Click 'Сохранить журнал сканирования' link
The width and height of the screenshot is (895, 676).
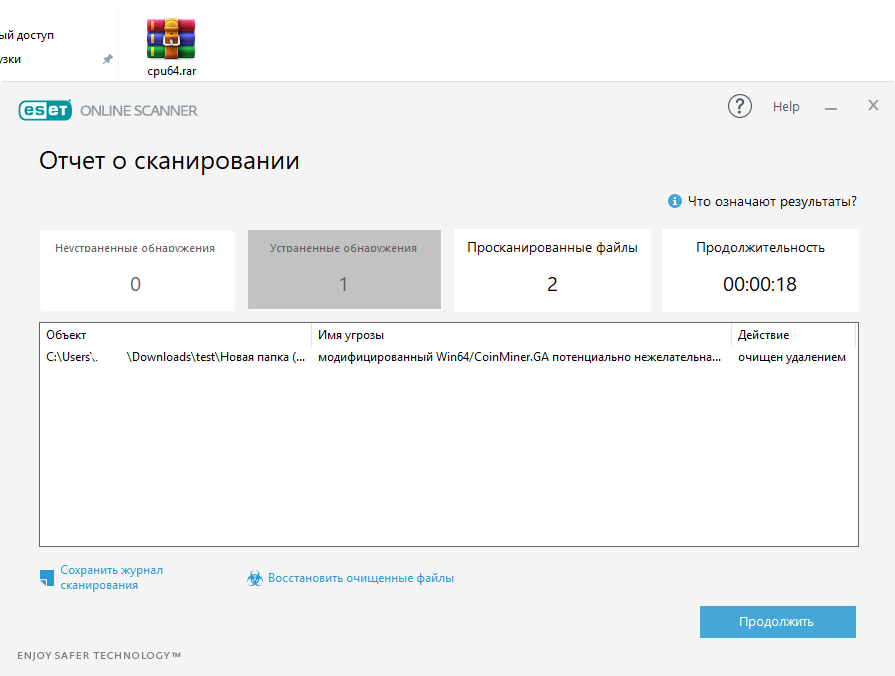[111, 577]
